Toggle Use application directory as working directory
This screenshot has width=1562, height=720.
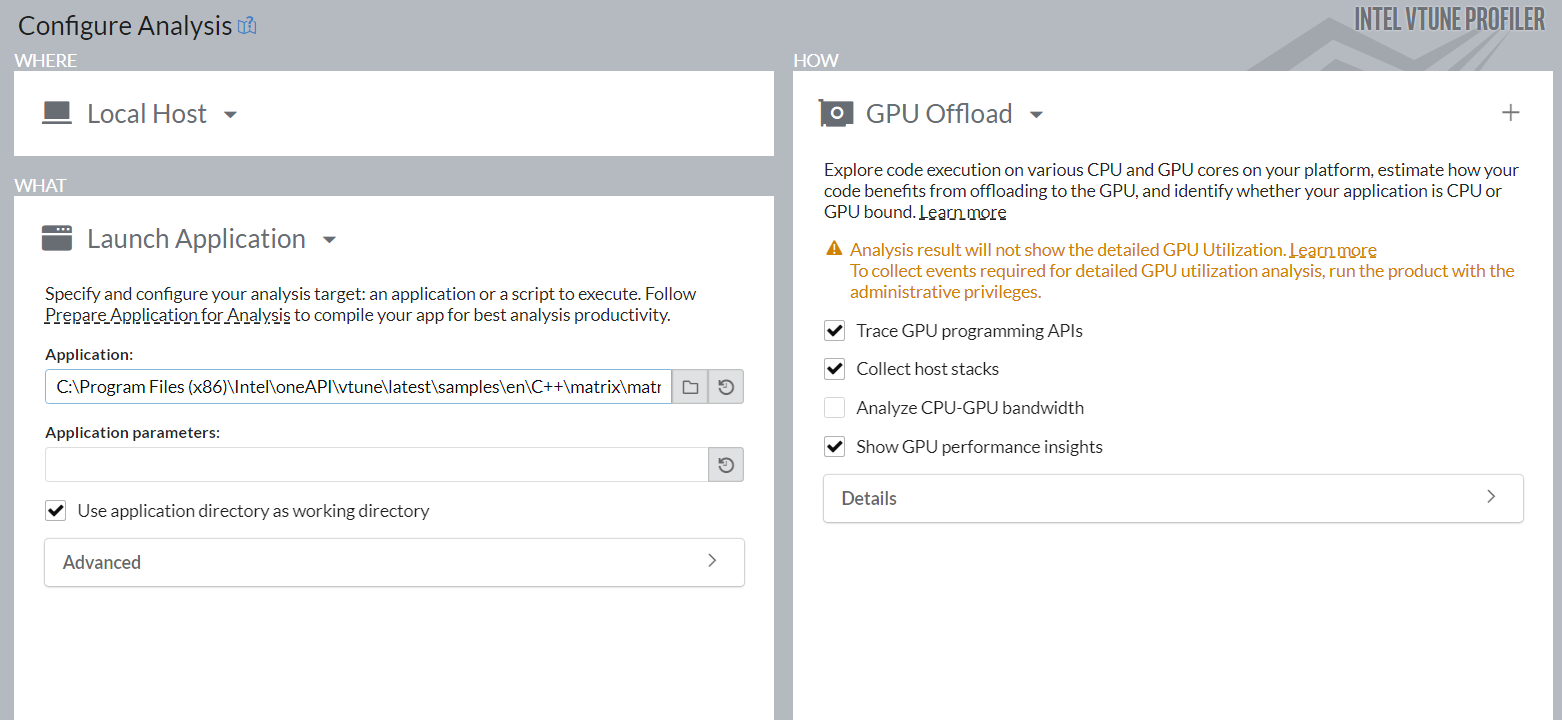(x=56, y=511)
